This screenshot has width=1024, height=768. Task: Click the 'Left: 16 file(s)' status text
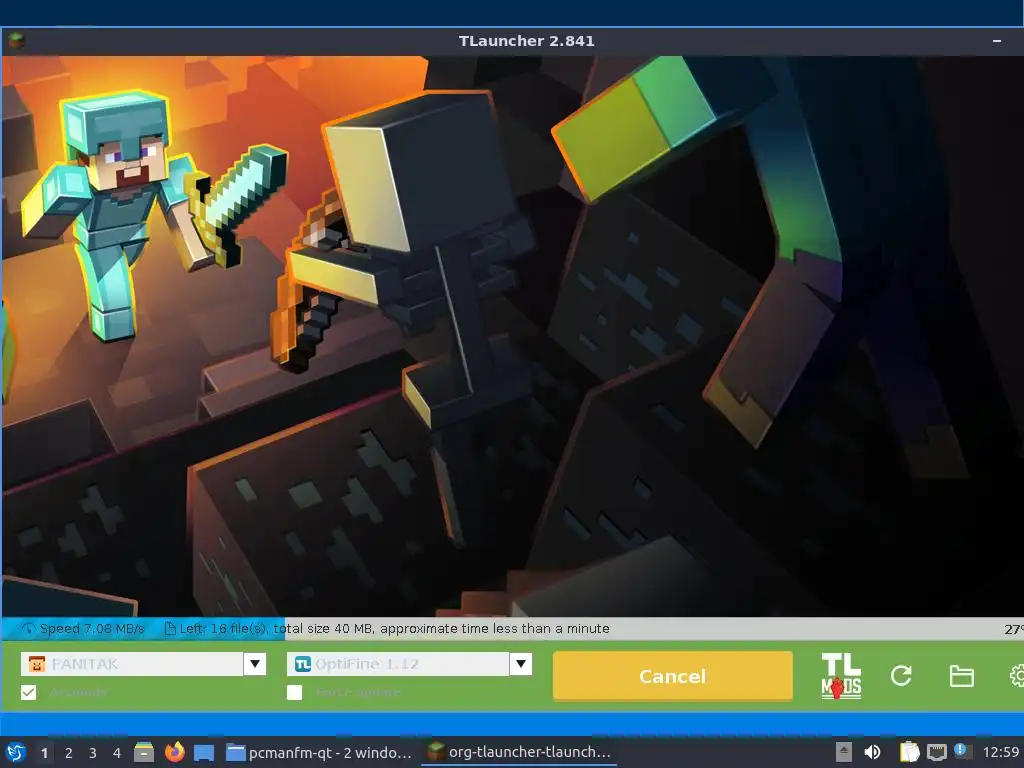223,629
